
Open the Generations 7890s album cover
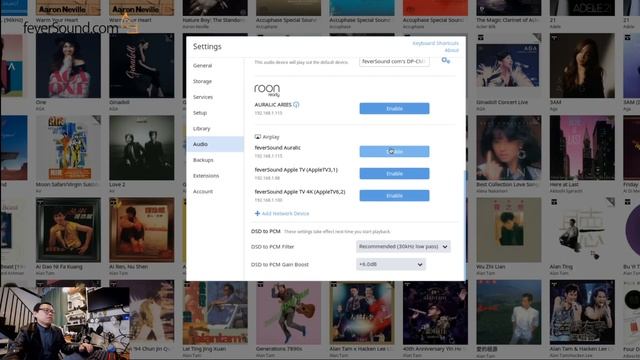pos(289,312)
